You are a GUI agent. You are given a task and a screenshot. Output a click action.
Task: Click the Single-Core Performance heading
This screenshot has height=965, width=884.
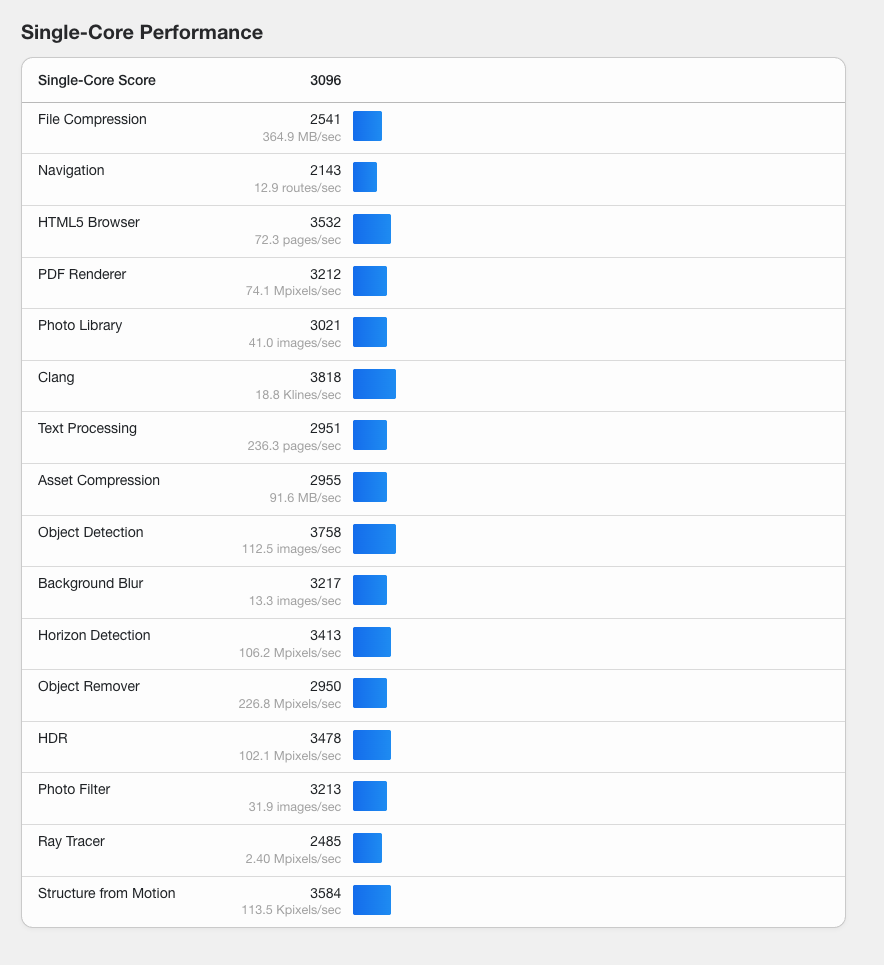pyautogui.click(x=142, y=32)
